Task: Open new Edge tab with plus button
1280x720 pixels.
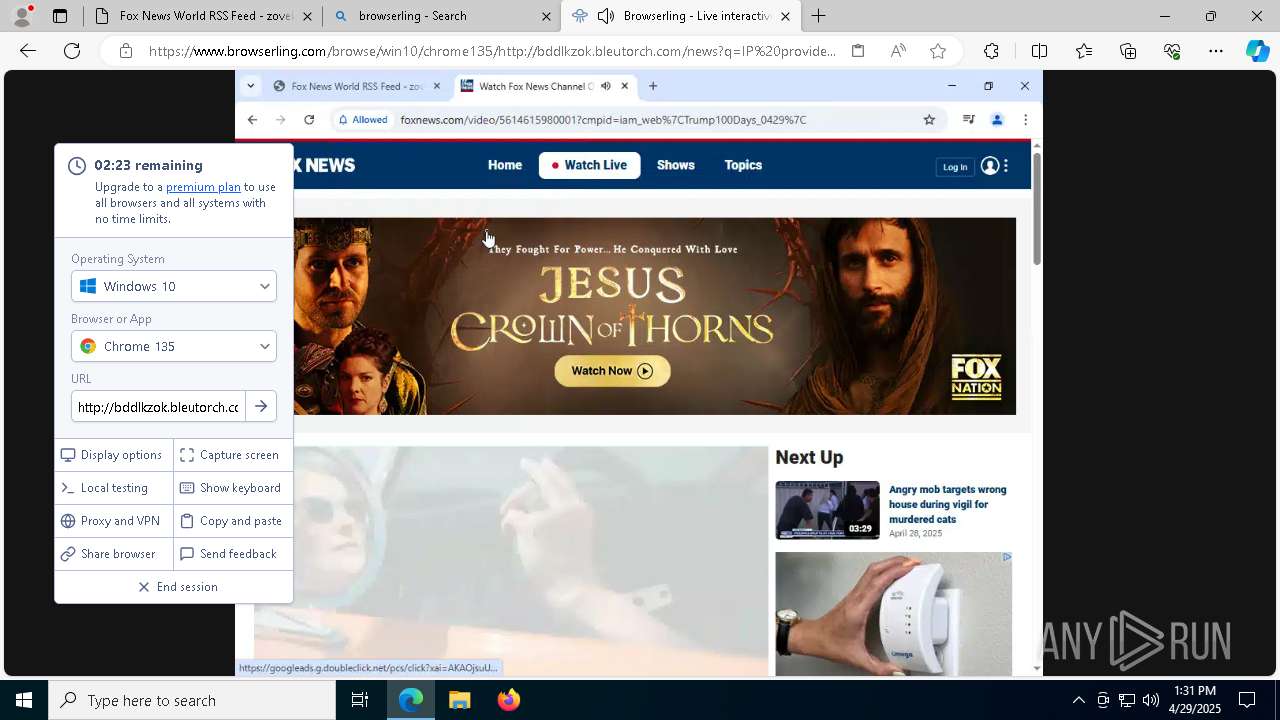Action: pos(818,16)
